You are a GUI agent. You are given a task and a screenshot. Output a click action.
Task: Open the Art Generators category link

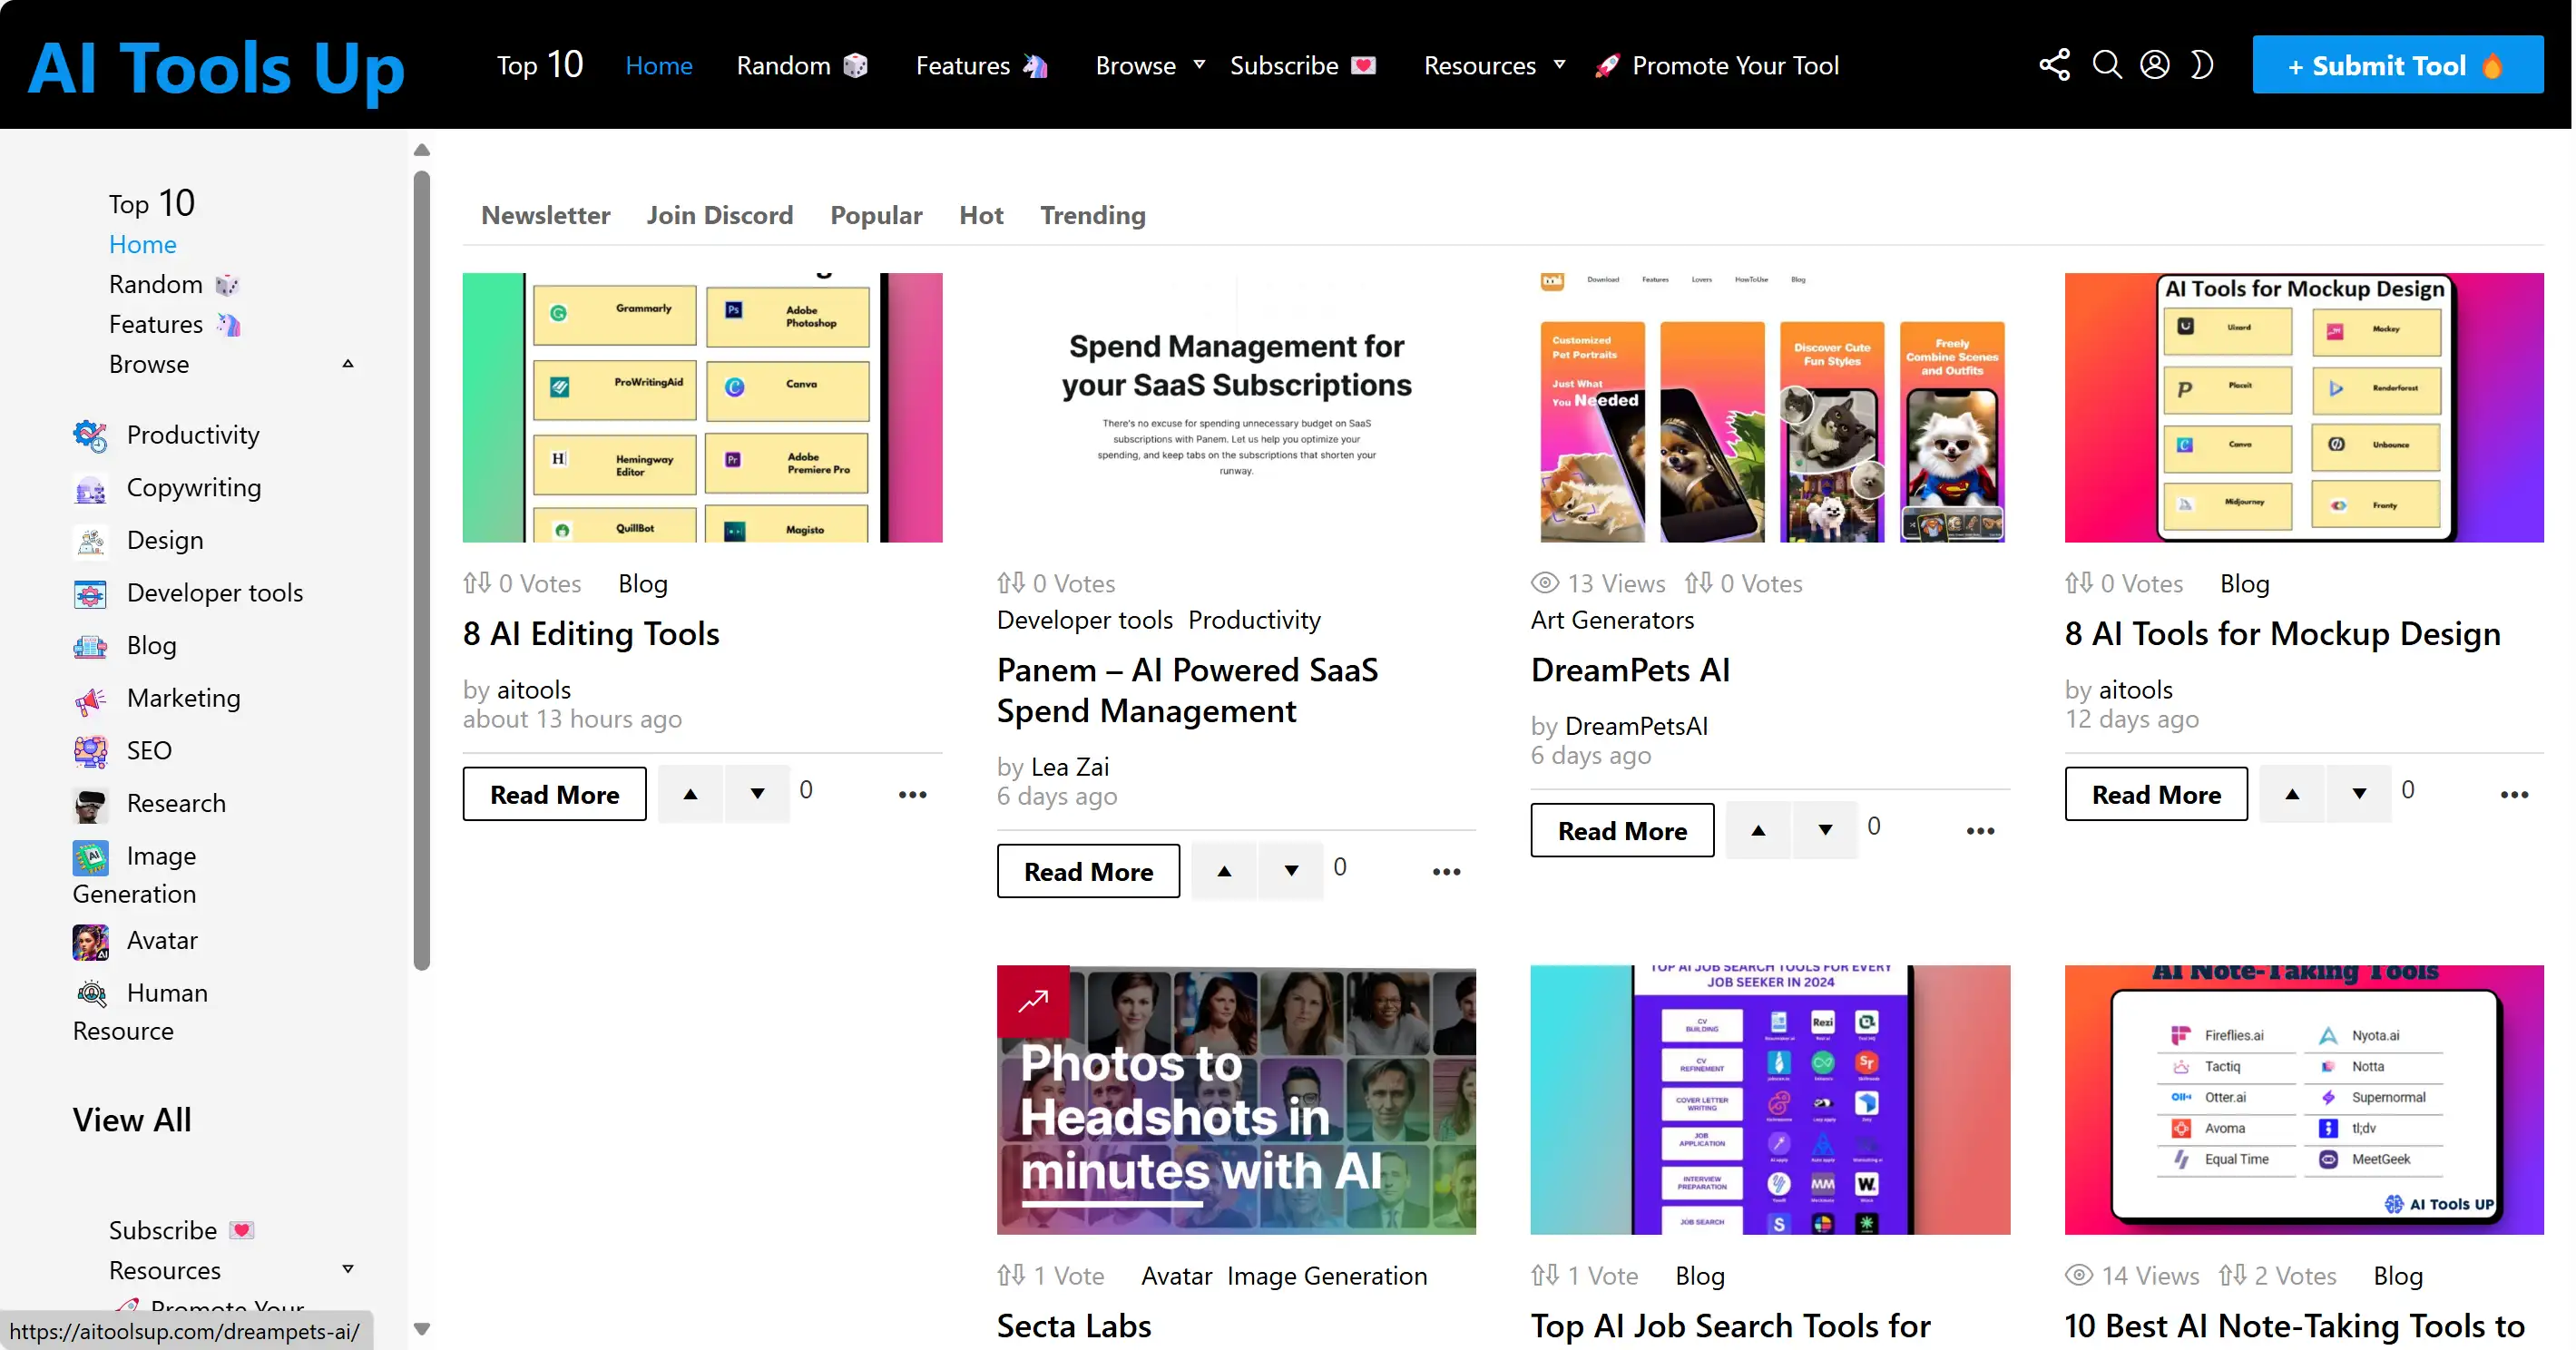click(x=1612, y=620)
